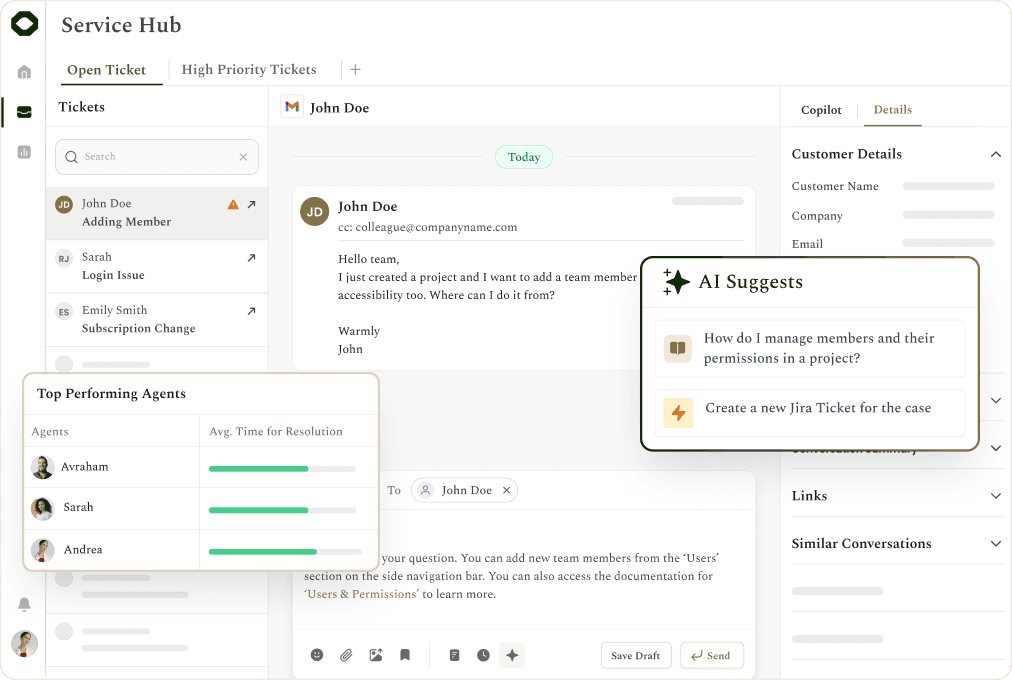
Task: Click Sarah's resolution time bar in agents table
Action: click(x=282, y=510)
